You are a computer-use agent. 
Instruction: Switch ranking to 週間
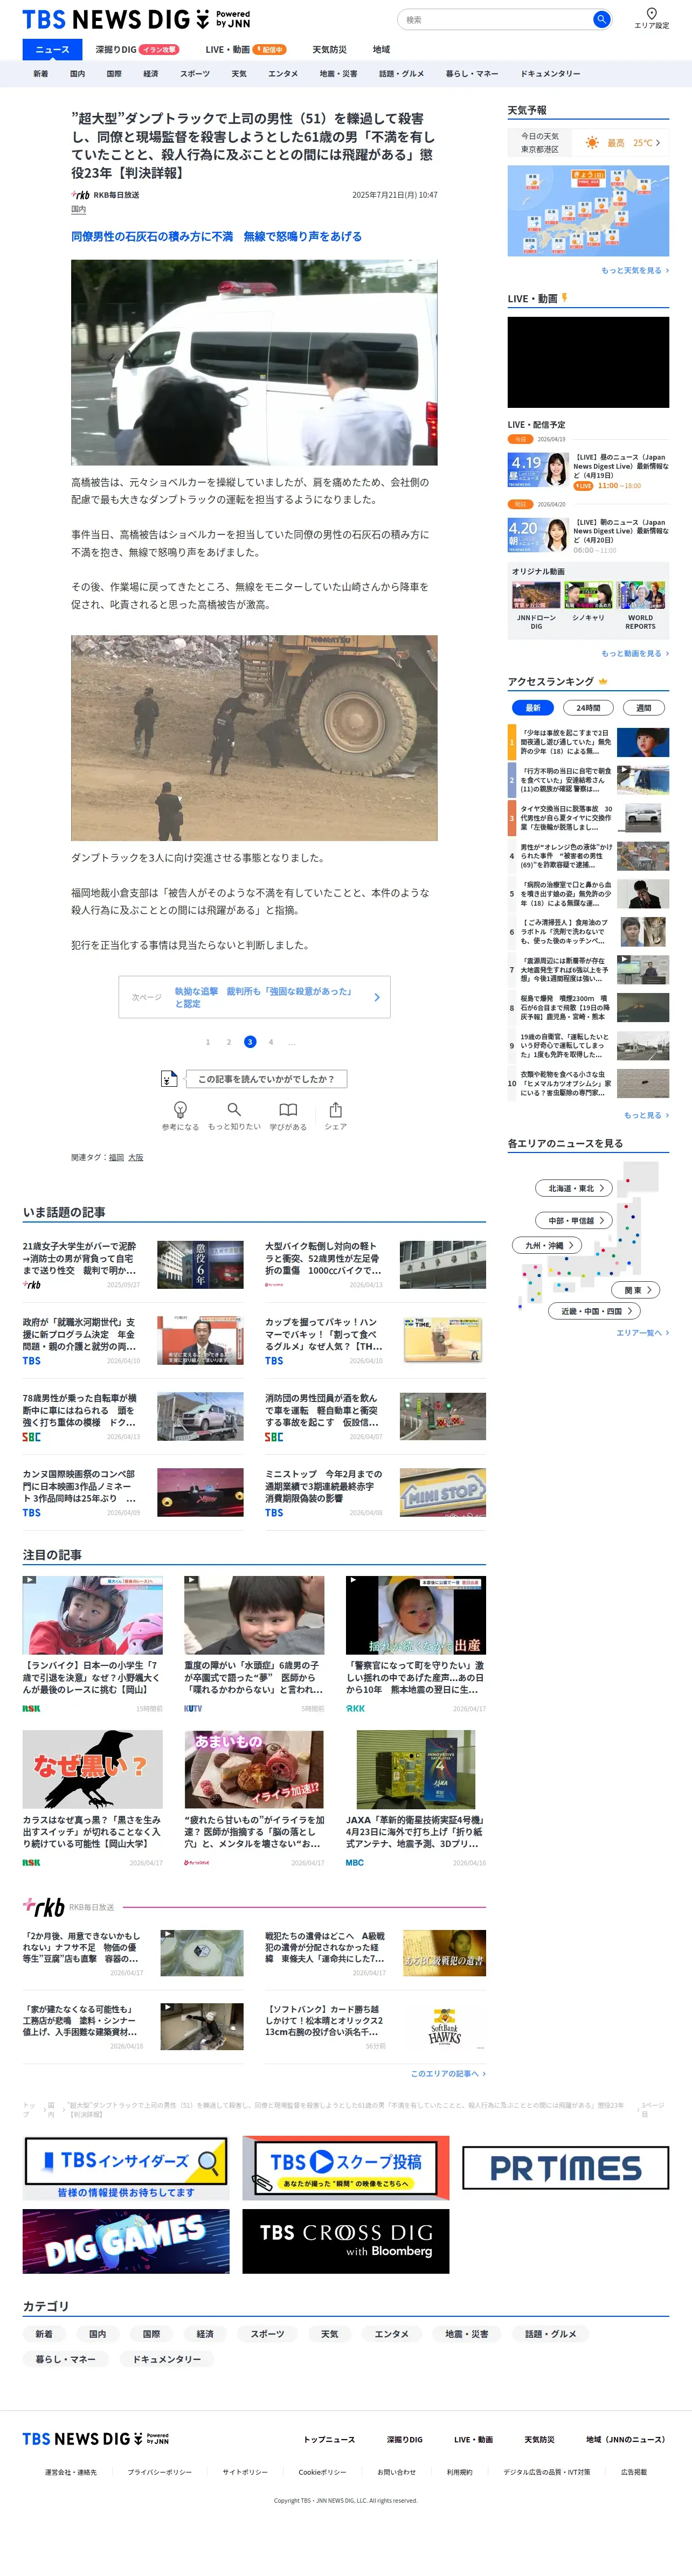pos(643,708)
